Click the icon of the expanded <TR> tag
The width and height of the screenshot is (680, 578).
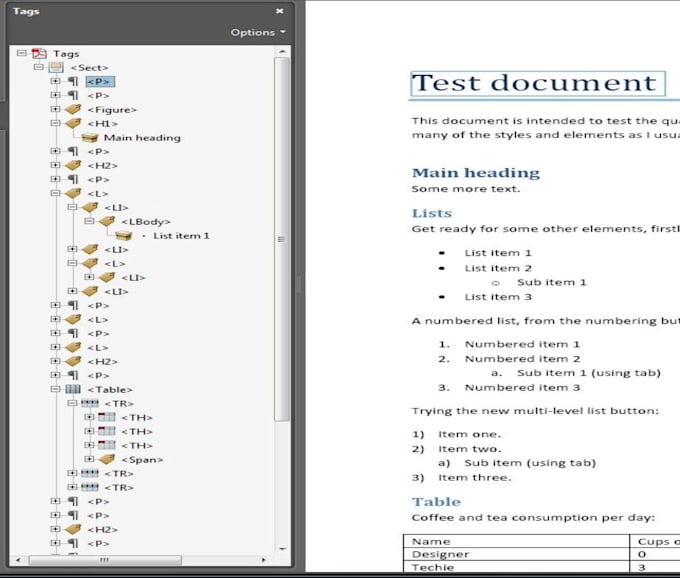coord(90,403)
